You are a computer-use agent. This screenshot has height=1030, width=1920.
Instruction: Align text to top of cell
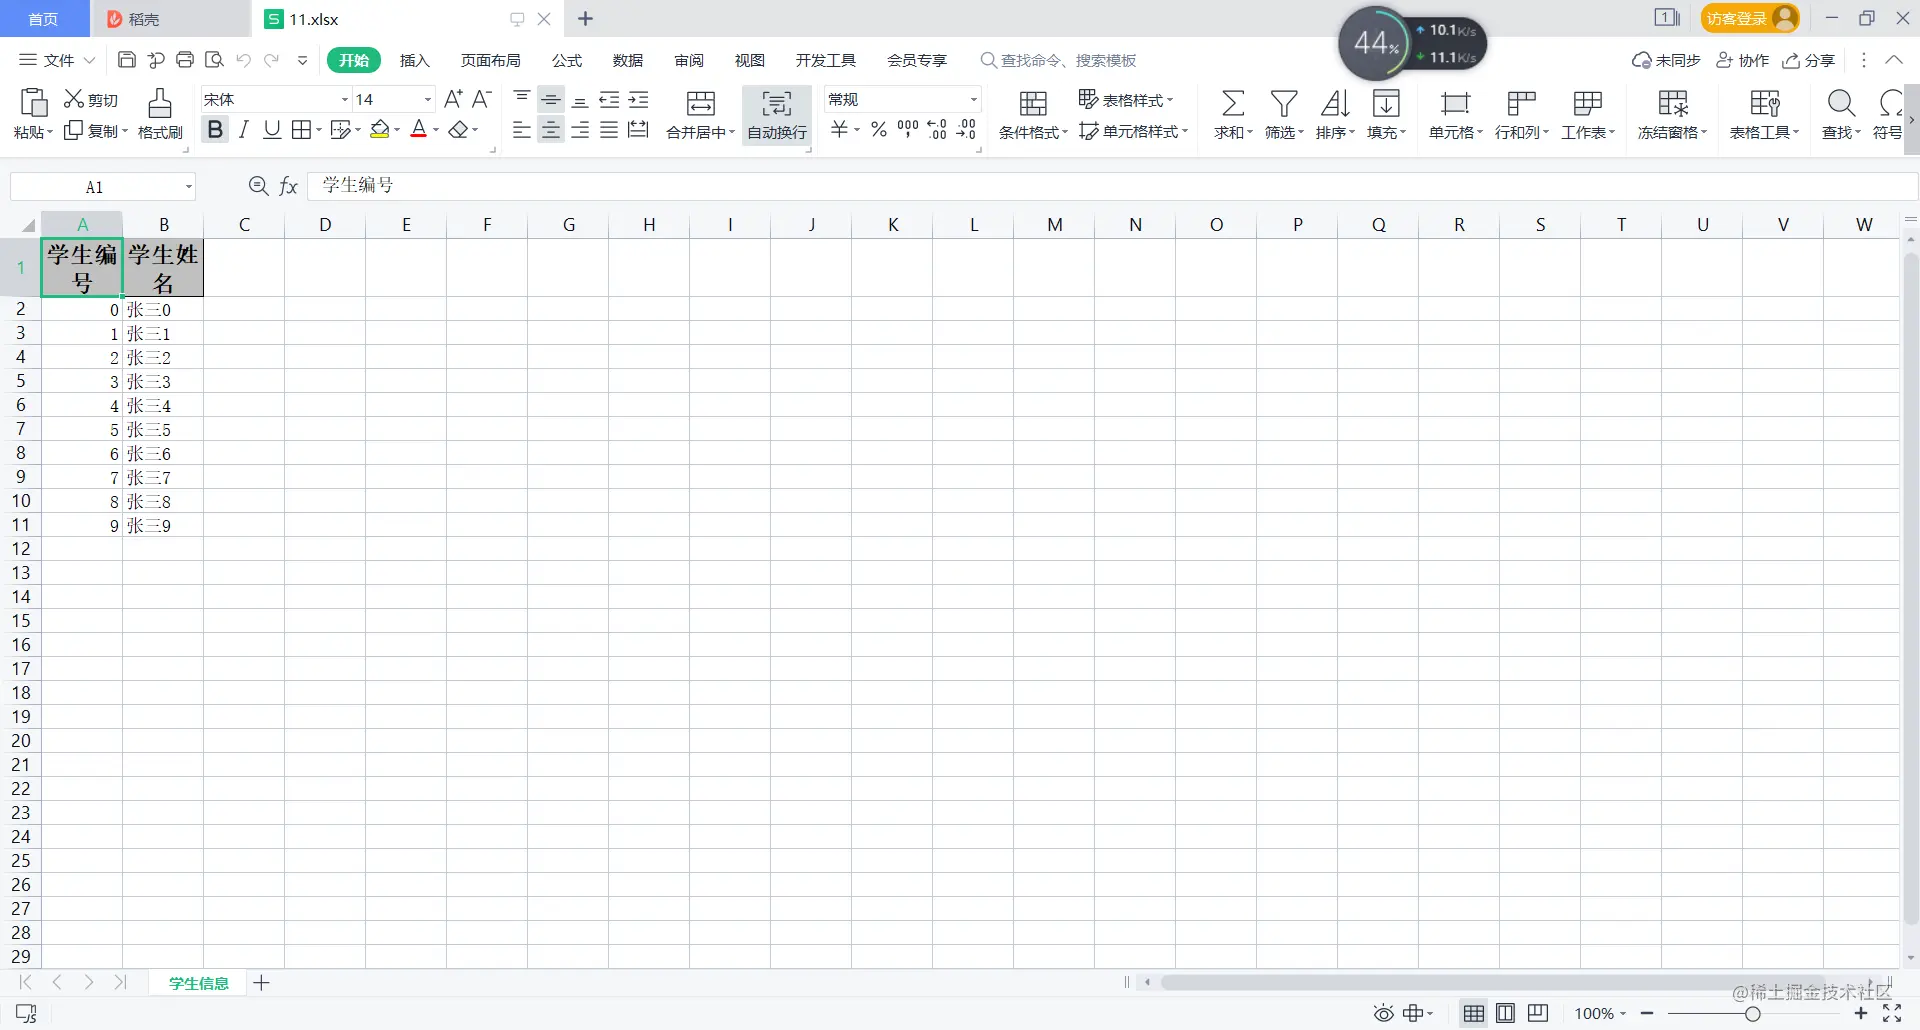[522, 99]
